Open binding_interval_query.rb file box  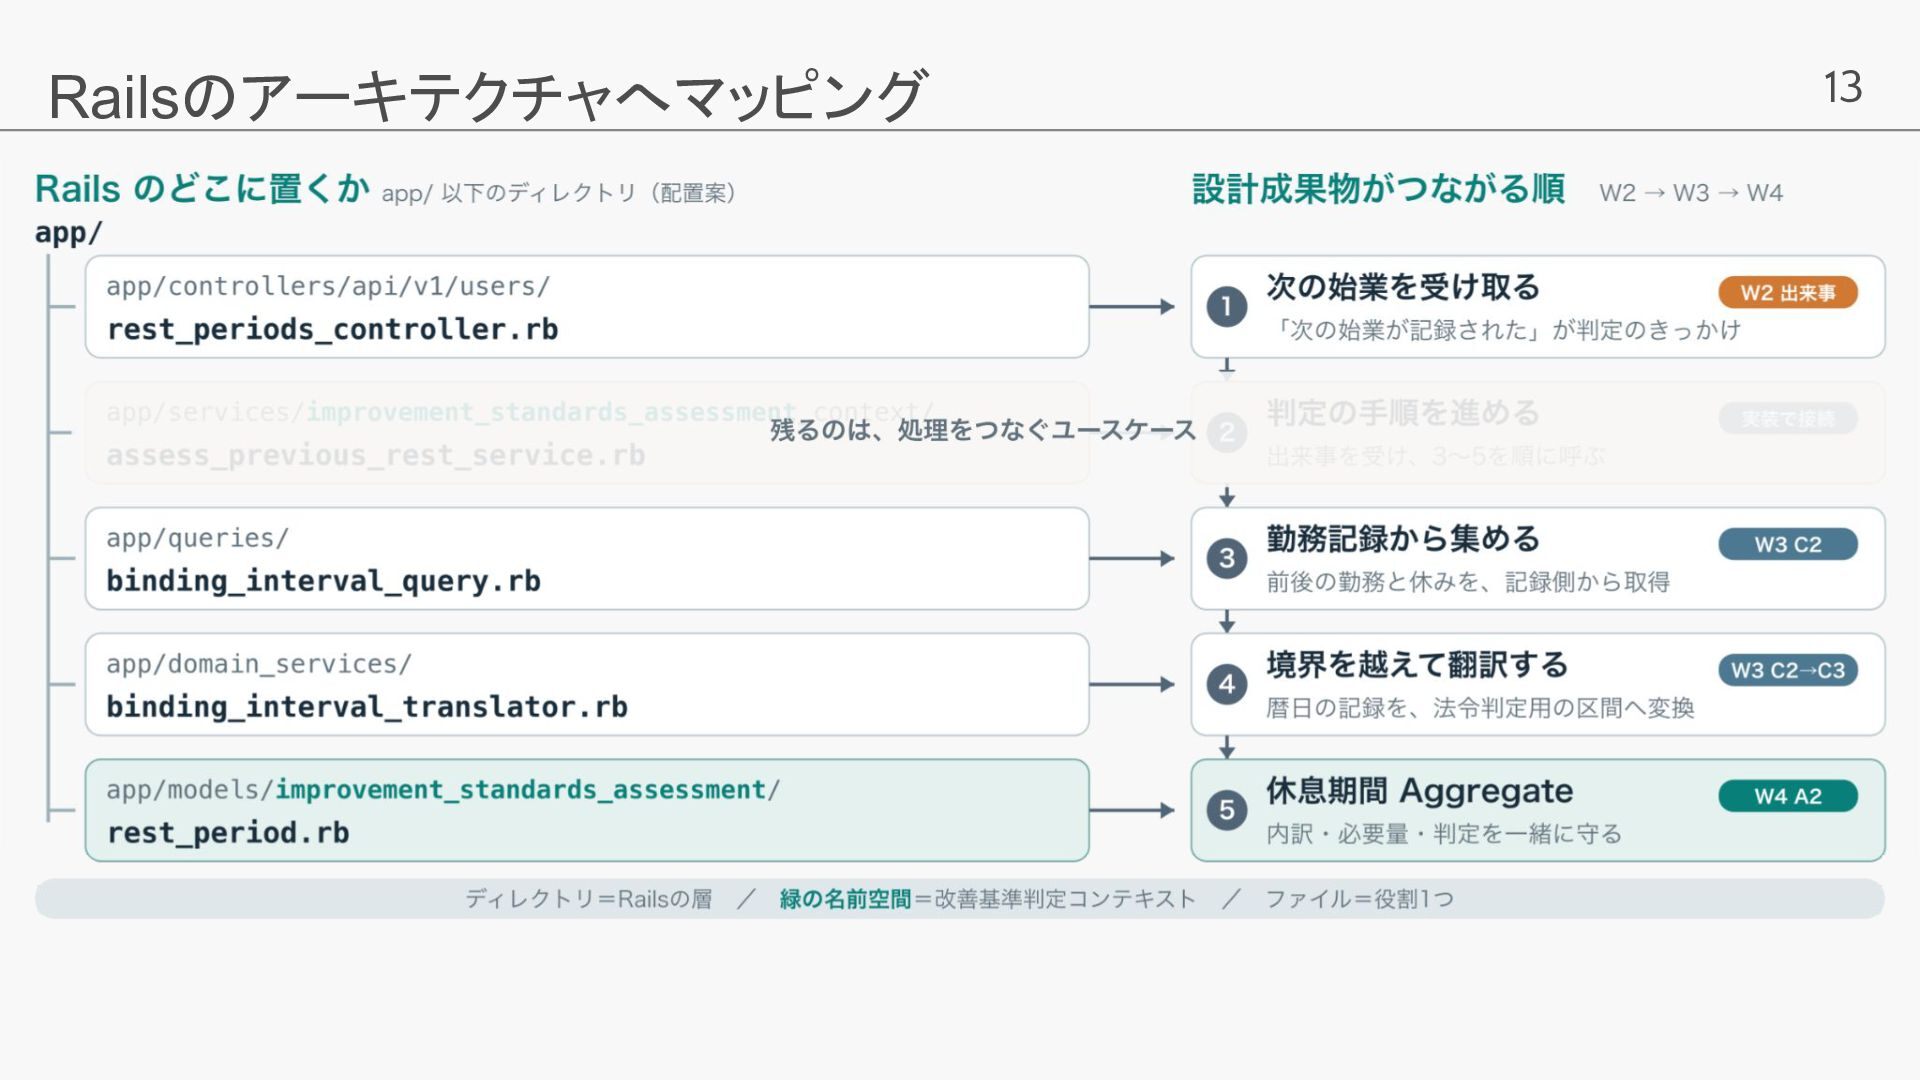(587, 559)
